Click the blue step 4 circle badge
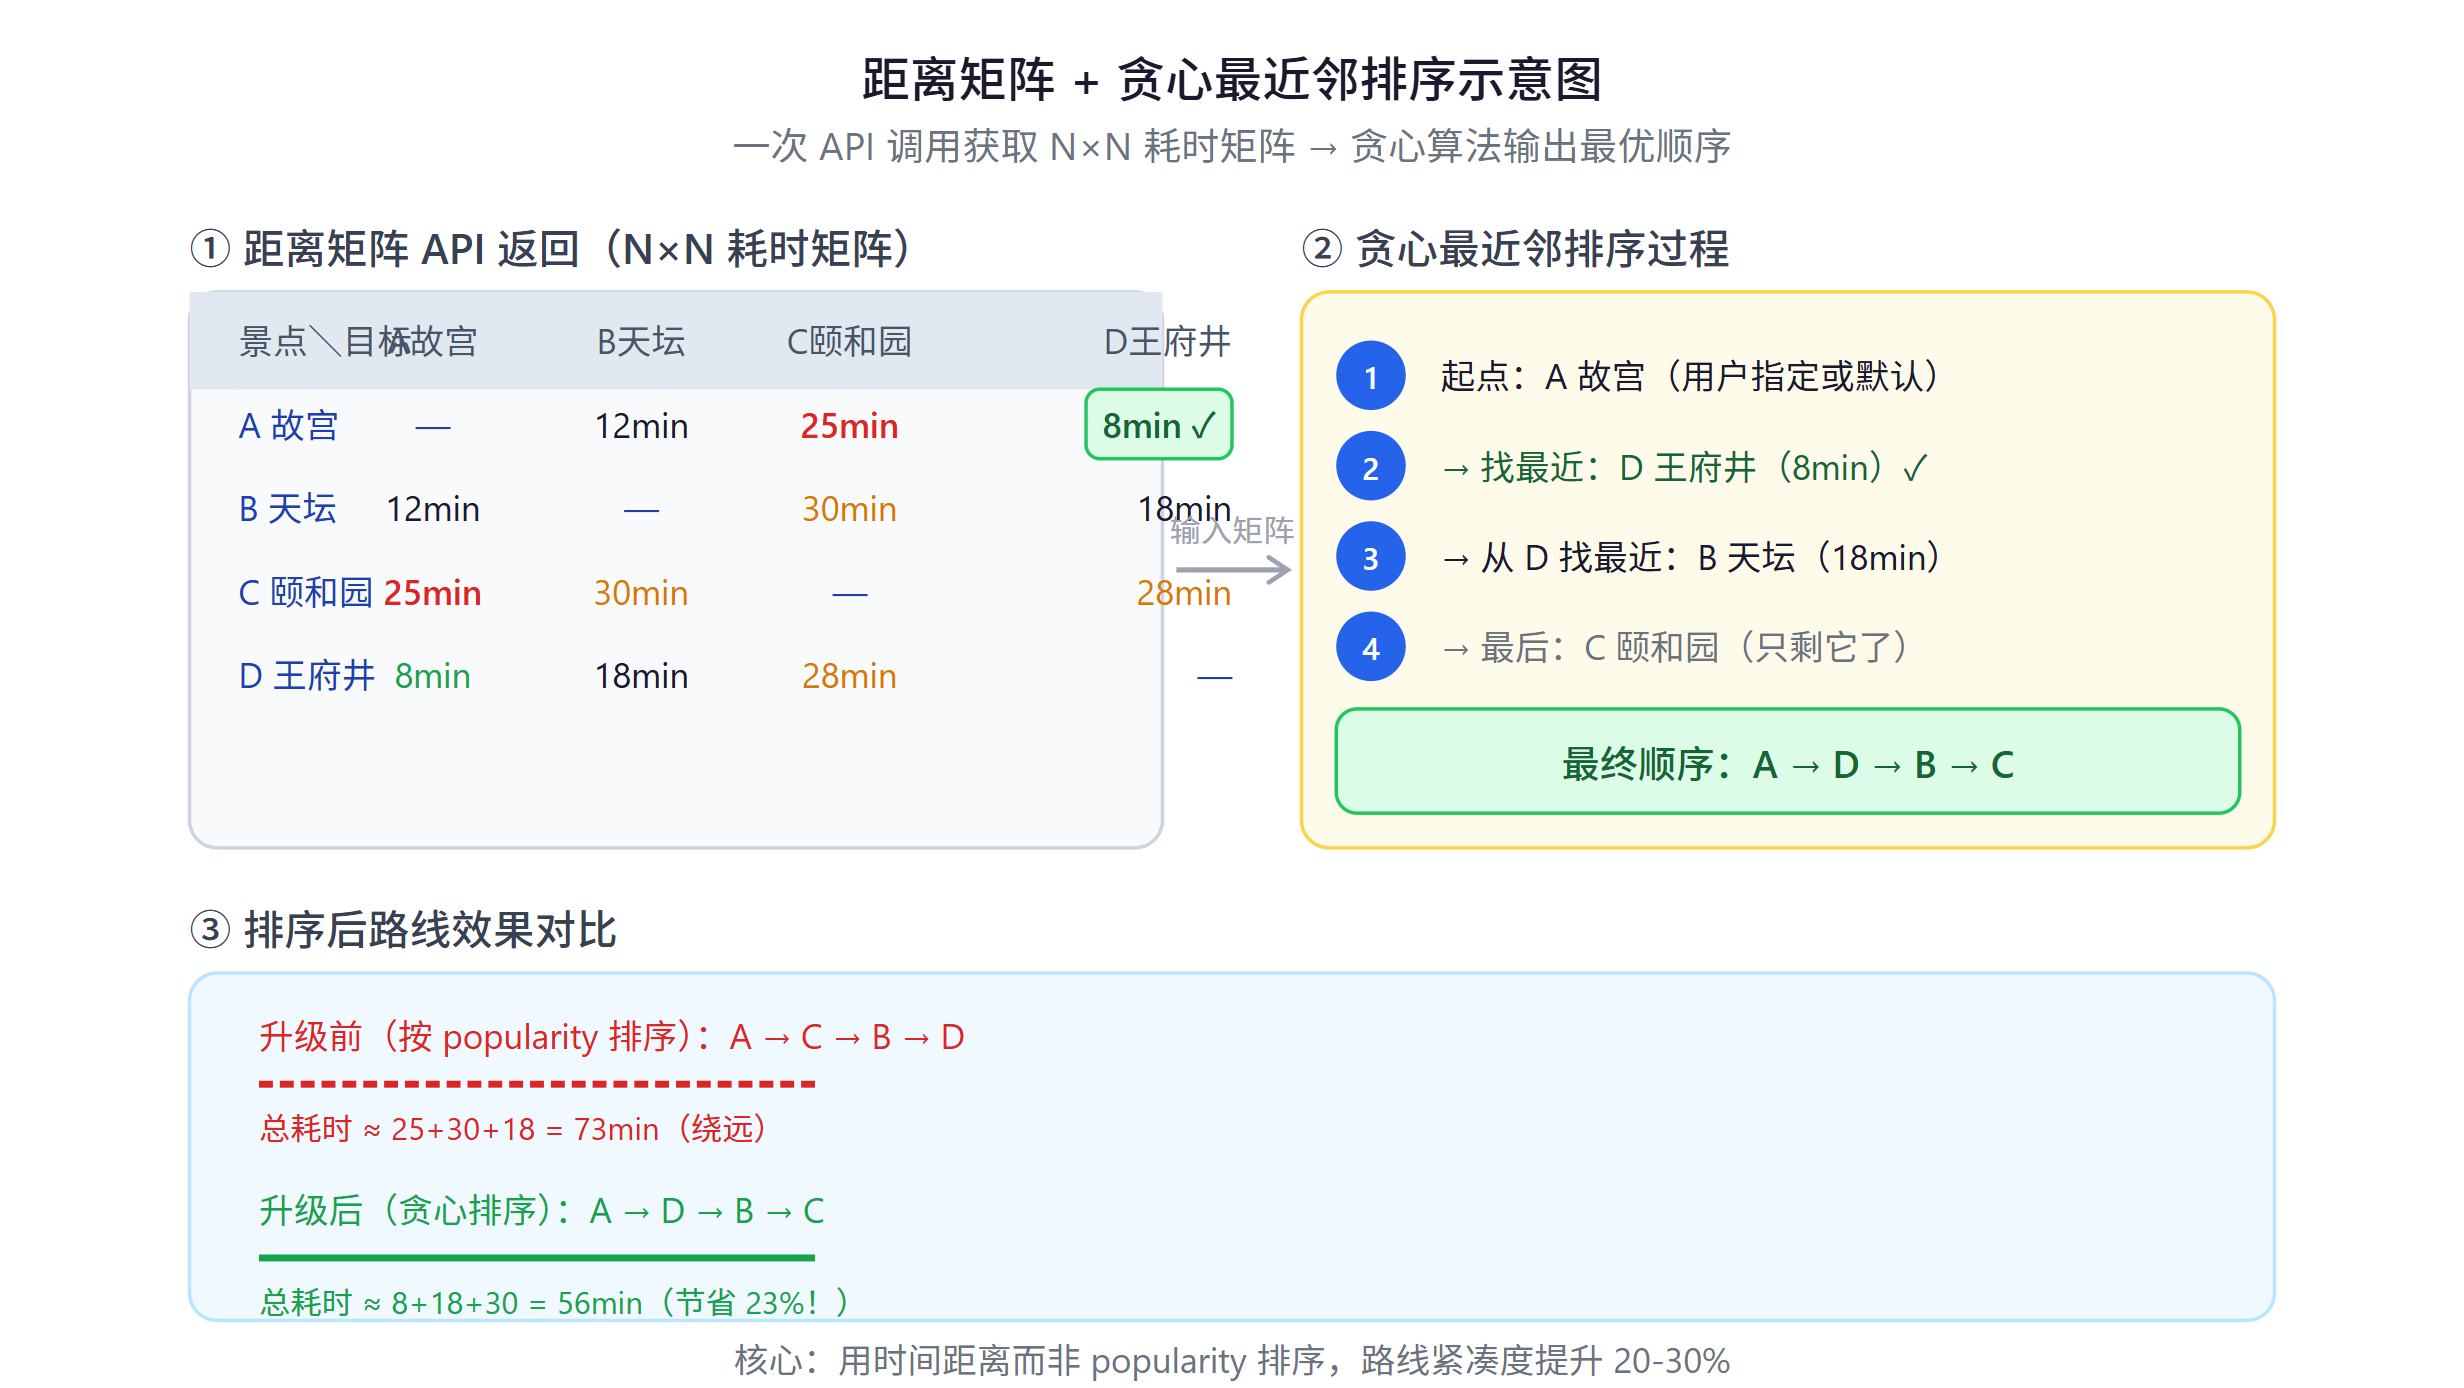2464x1388 pixels. click(1370, 647)
